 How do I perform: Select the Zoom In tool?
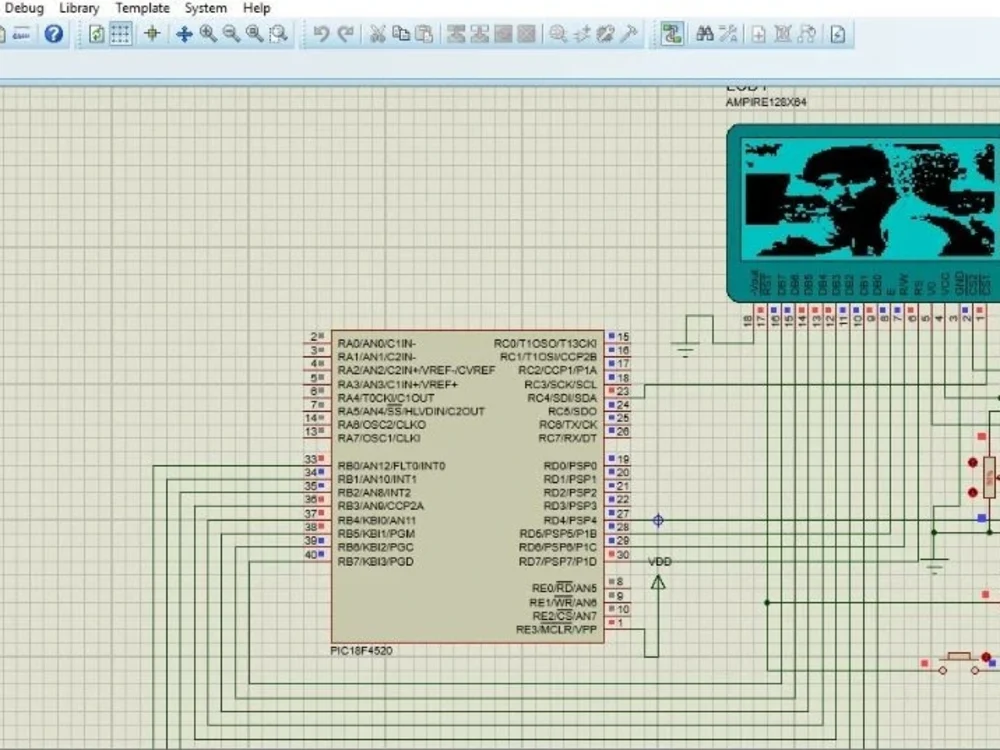click(206, 33)
